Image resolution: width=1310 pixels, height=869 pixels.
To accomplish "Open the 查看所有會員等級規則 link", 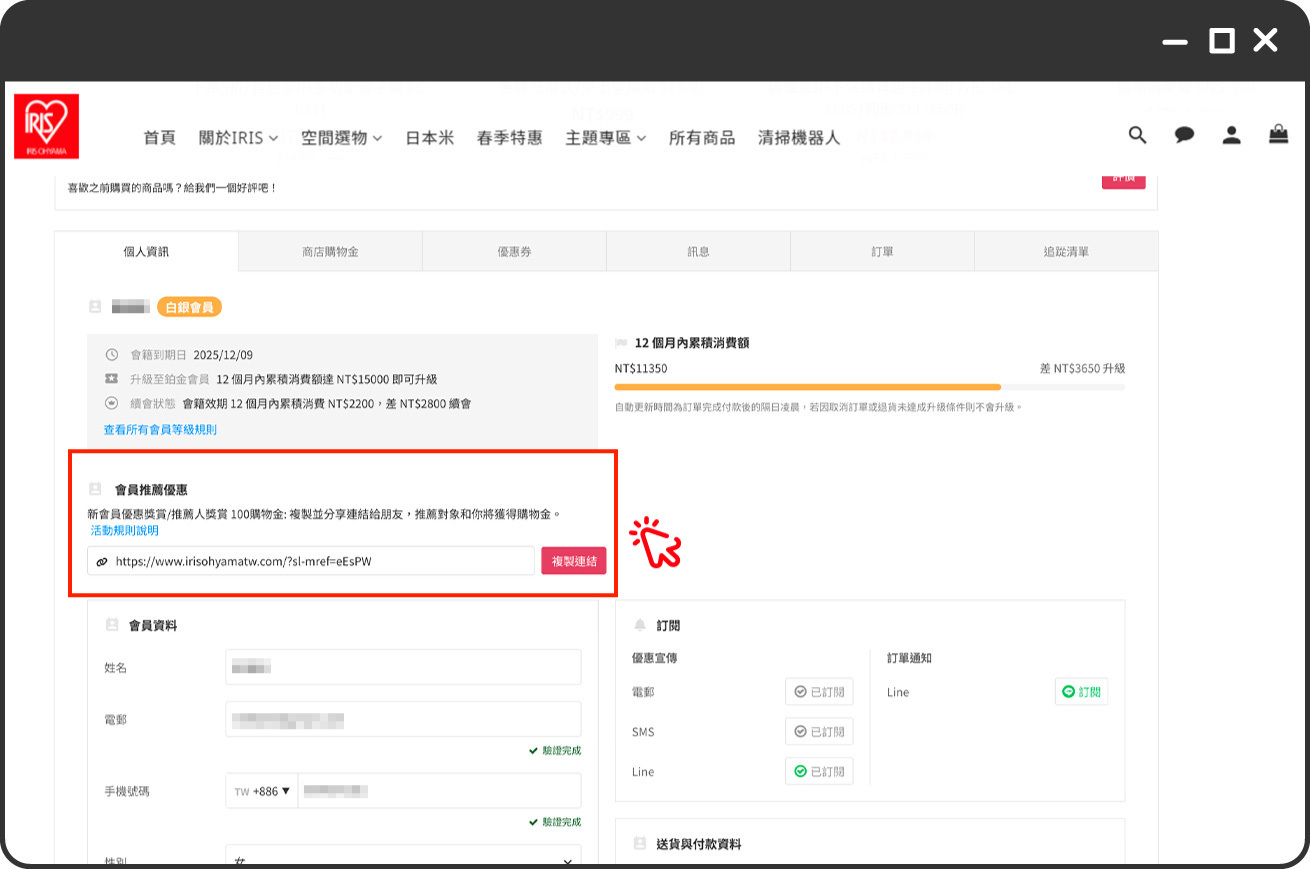I will point(160,430).
